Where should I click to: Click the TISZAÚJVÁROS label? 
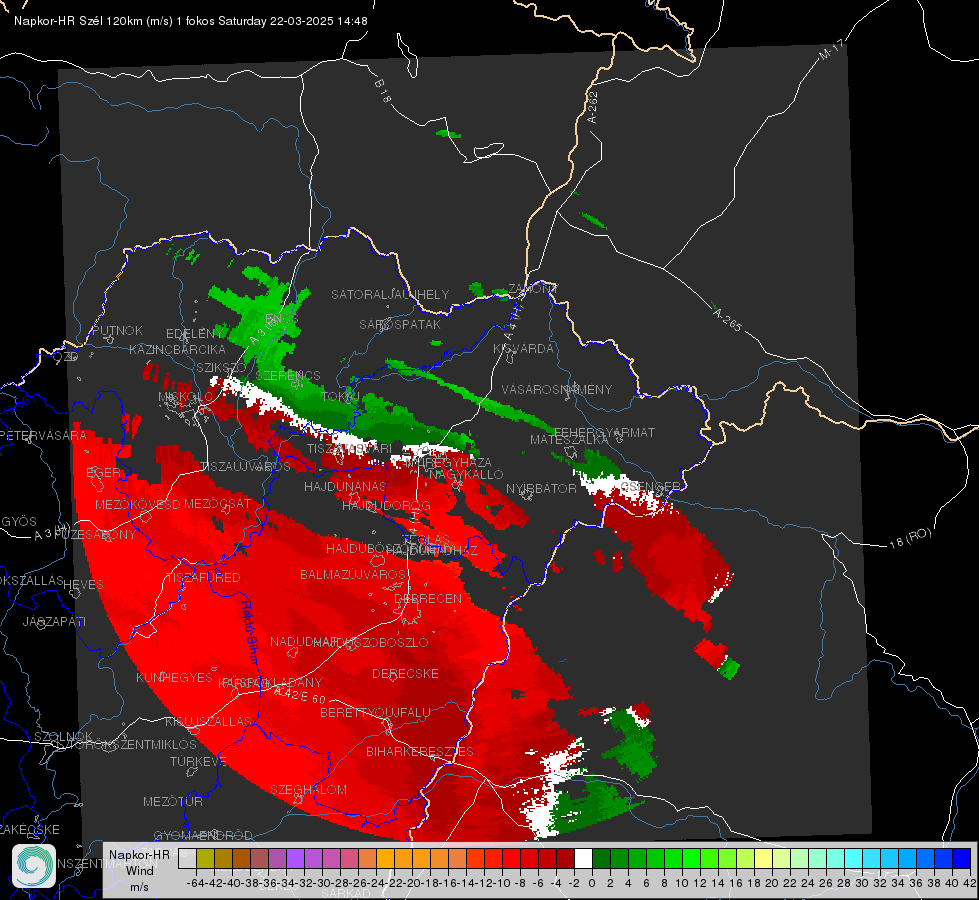click(245, 467)
